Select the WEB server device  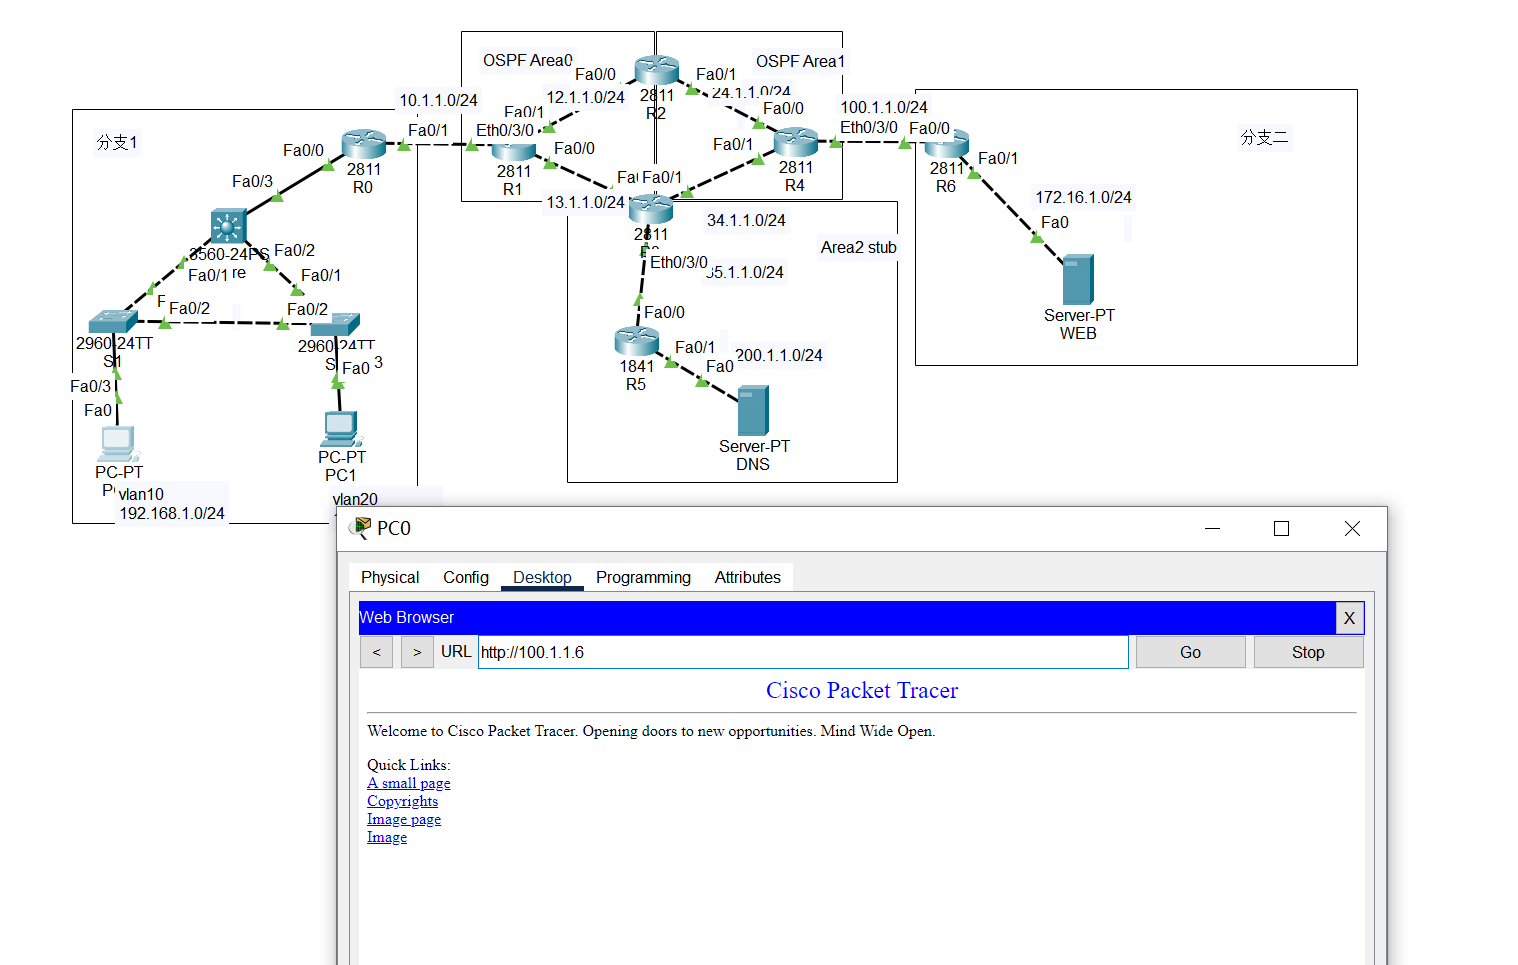click(1078, 280)
